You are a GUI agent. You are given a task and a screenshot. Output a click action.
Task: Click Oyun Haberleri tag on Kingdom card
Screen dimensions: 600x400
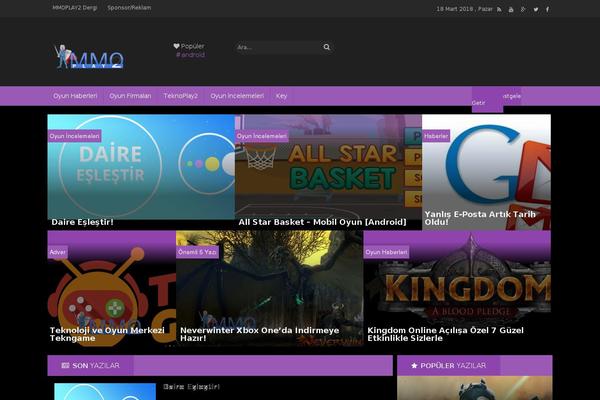tap(386, 252)
